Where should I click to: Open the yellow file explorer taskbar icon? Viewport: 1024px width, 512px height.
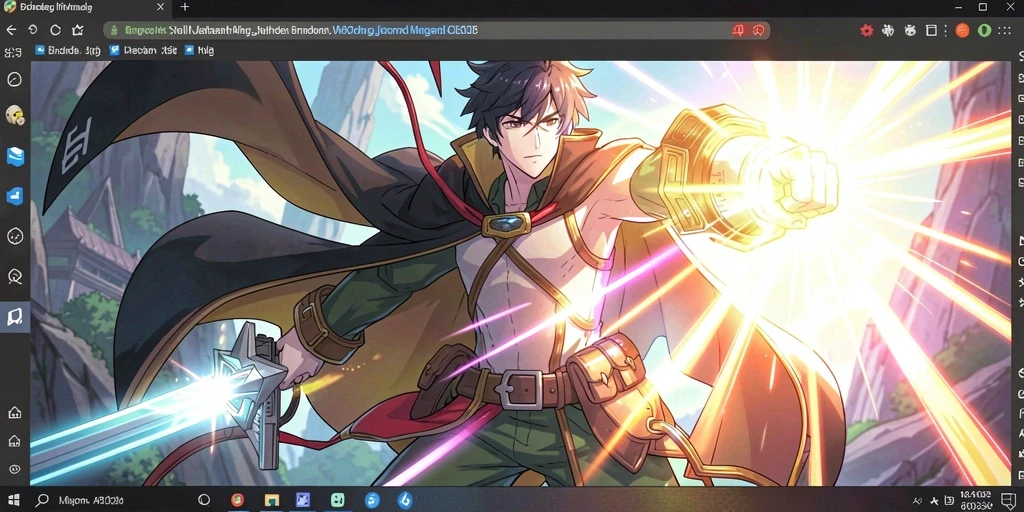pos(272,500)
